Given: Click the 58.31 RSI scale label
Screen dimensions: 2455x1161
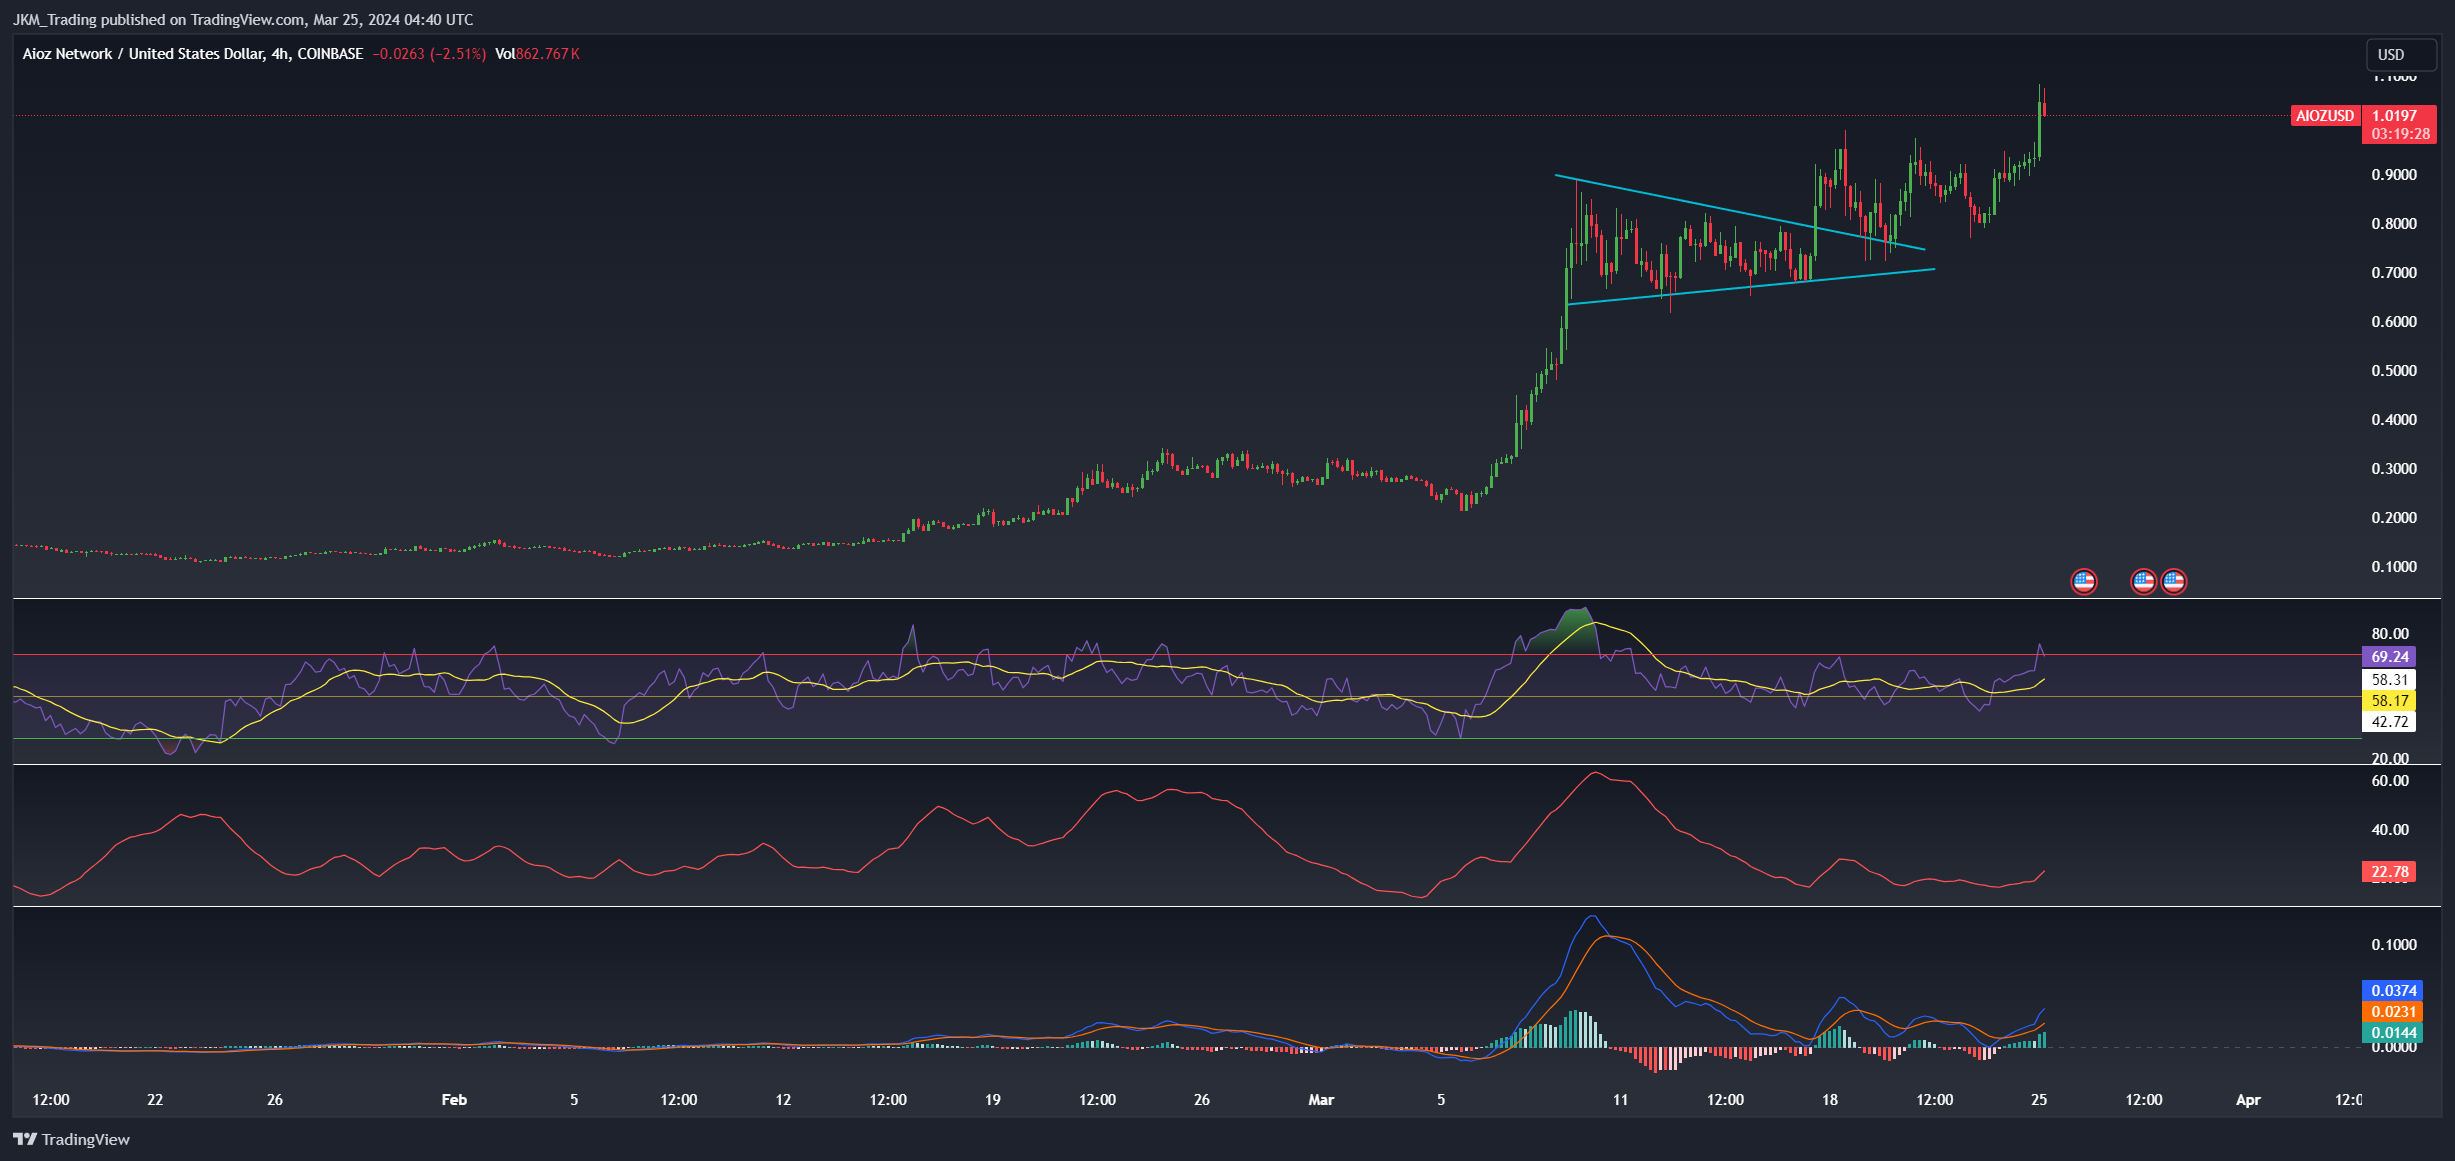Looking at the screenshot, I should tap(2389, 680).
